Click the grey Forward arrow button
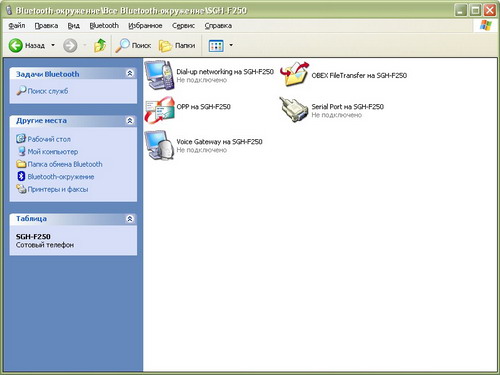Viewport: 500px width, 375px height. click(x=70, y=45)
